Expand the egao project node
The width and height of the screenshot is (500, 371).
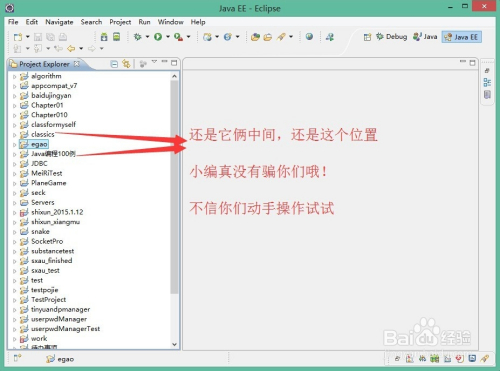14,145
